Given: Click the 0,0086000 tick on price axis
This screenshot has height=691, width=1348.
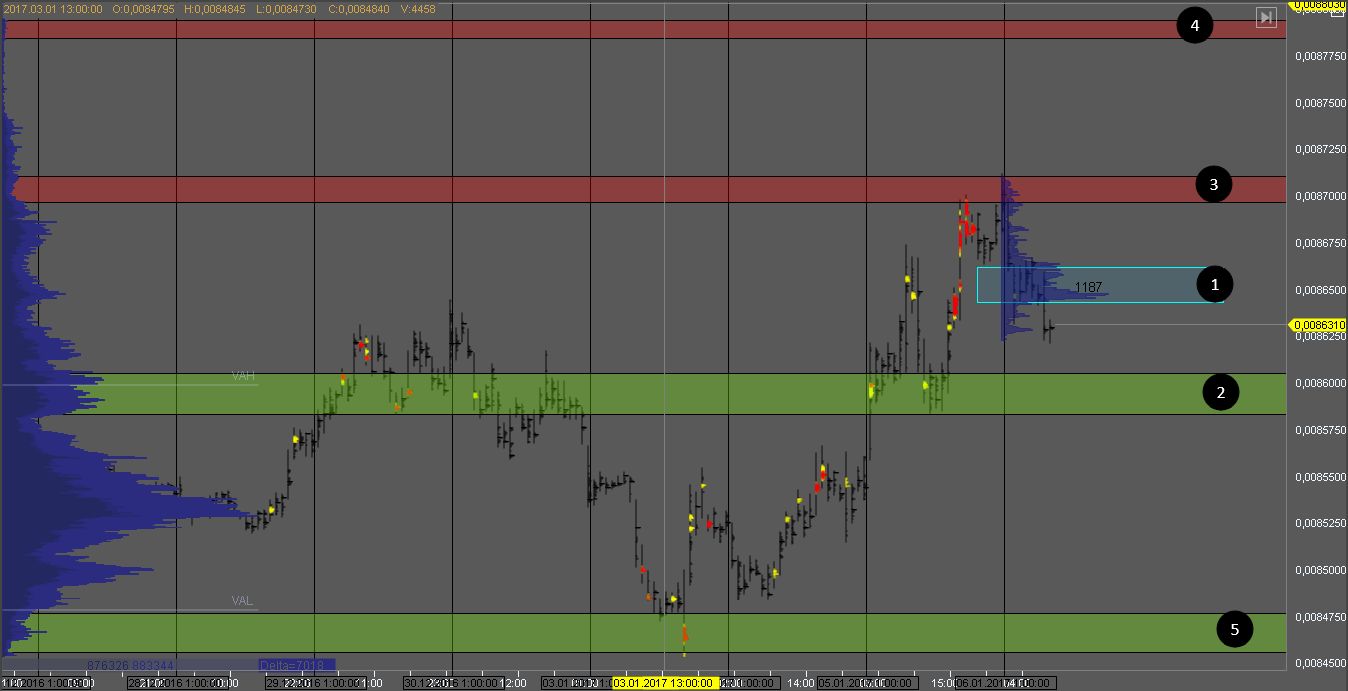Looking at the screenshot, I should point(1318,383).
